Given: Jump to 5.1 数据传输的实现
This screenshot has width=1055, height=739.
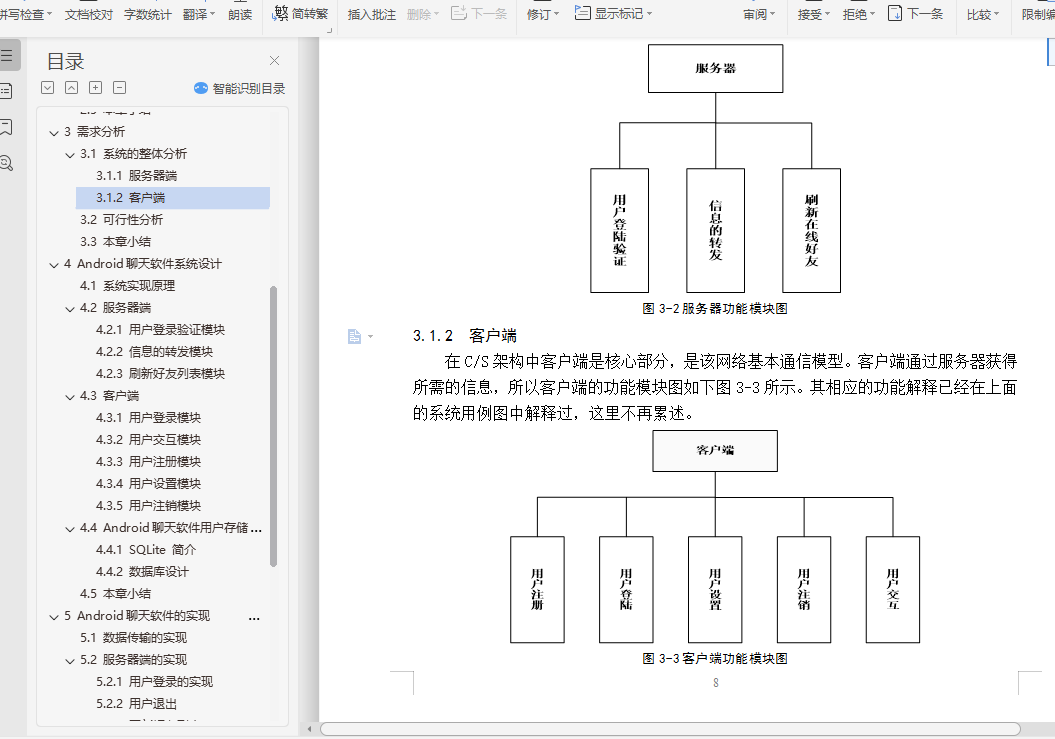Looking at the screenshot, I should tap(133, 638).
